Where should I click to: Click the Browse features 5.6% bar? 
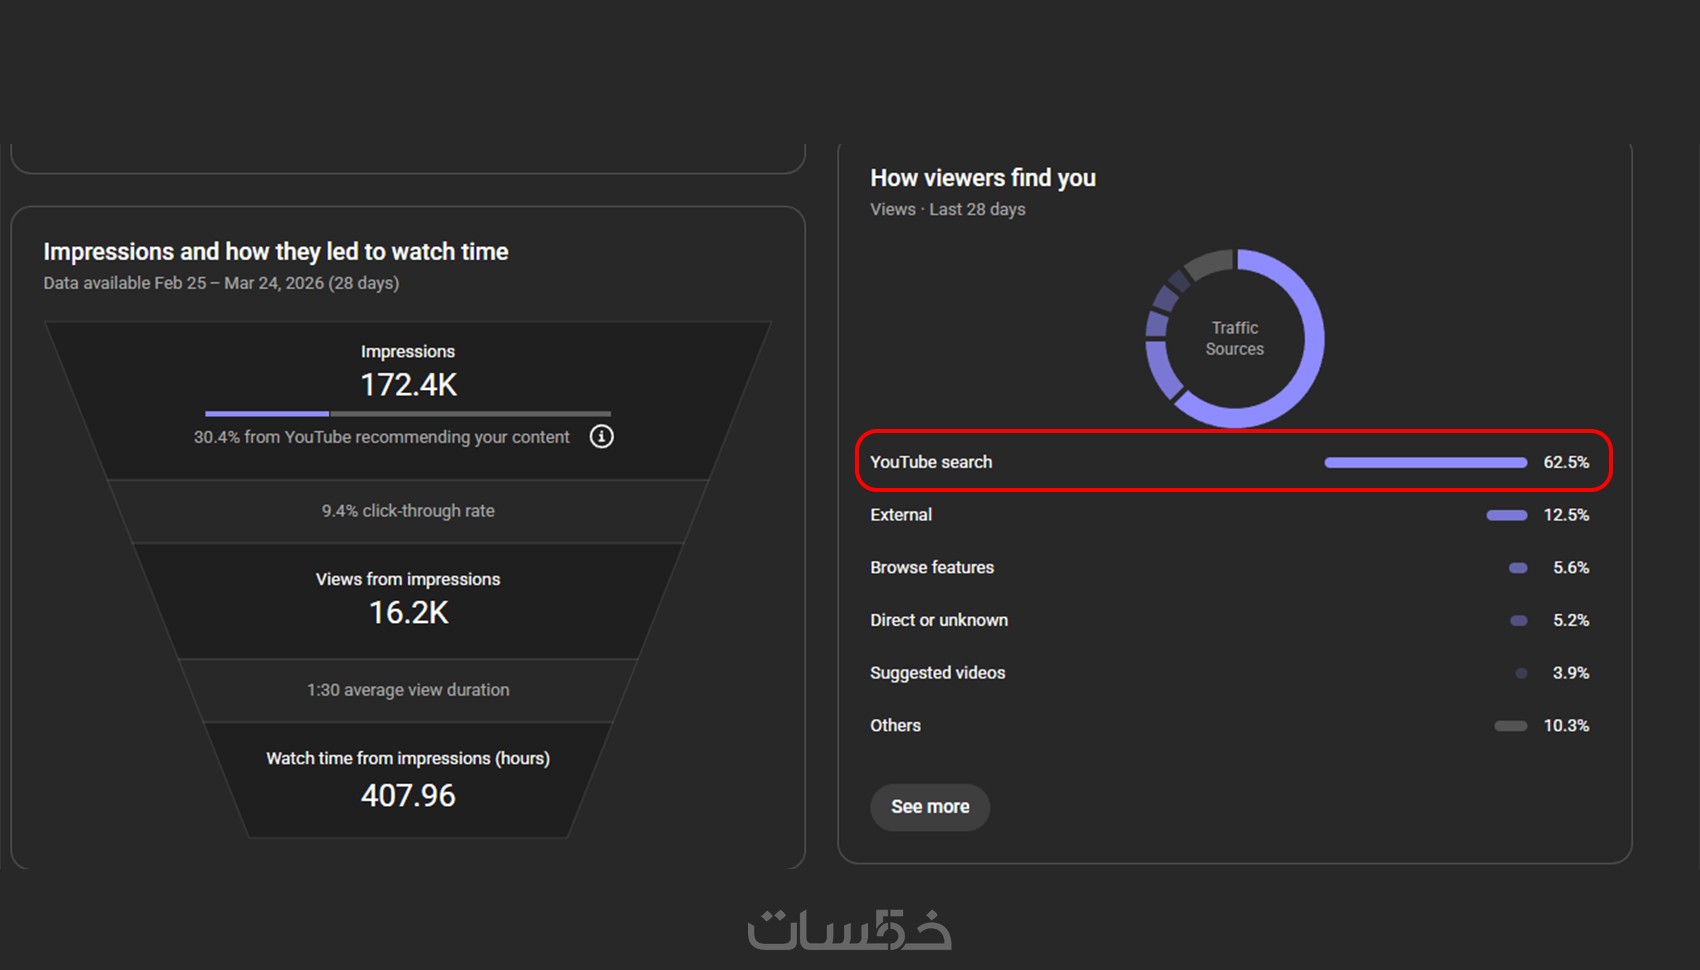(x=1518, y=568)
